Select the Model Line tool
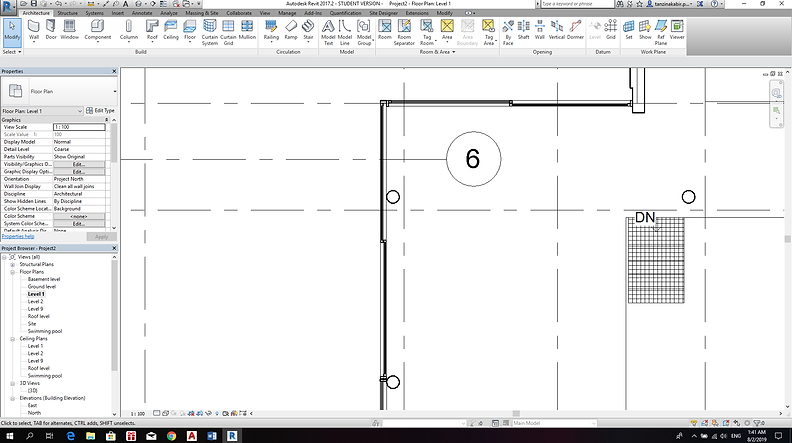The image size is (792, 443). (x=345, y=33)
